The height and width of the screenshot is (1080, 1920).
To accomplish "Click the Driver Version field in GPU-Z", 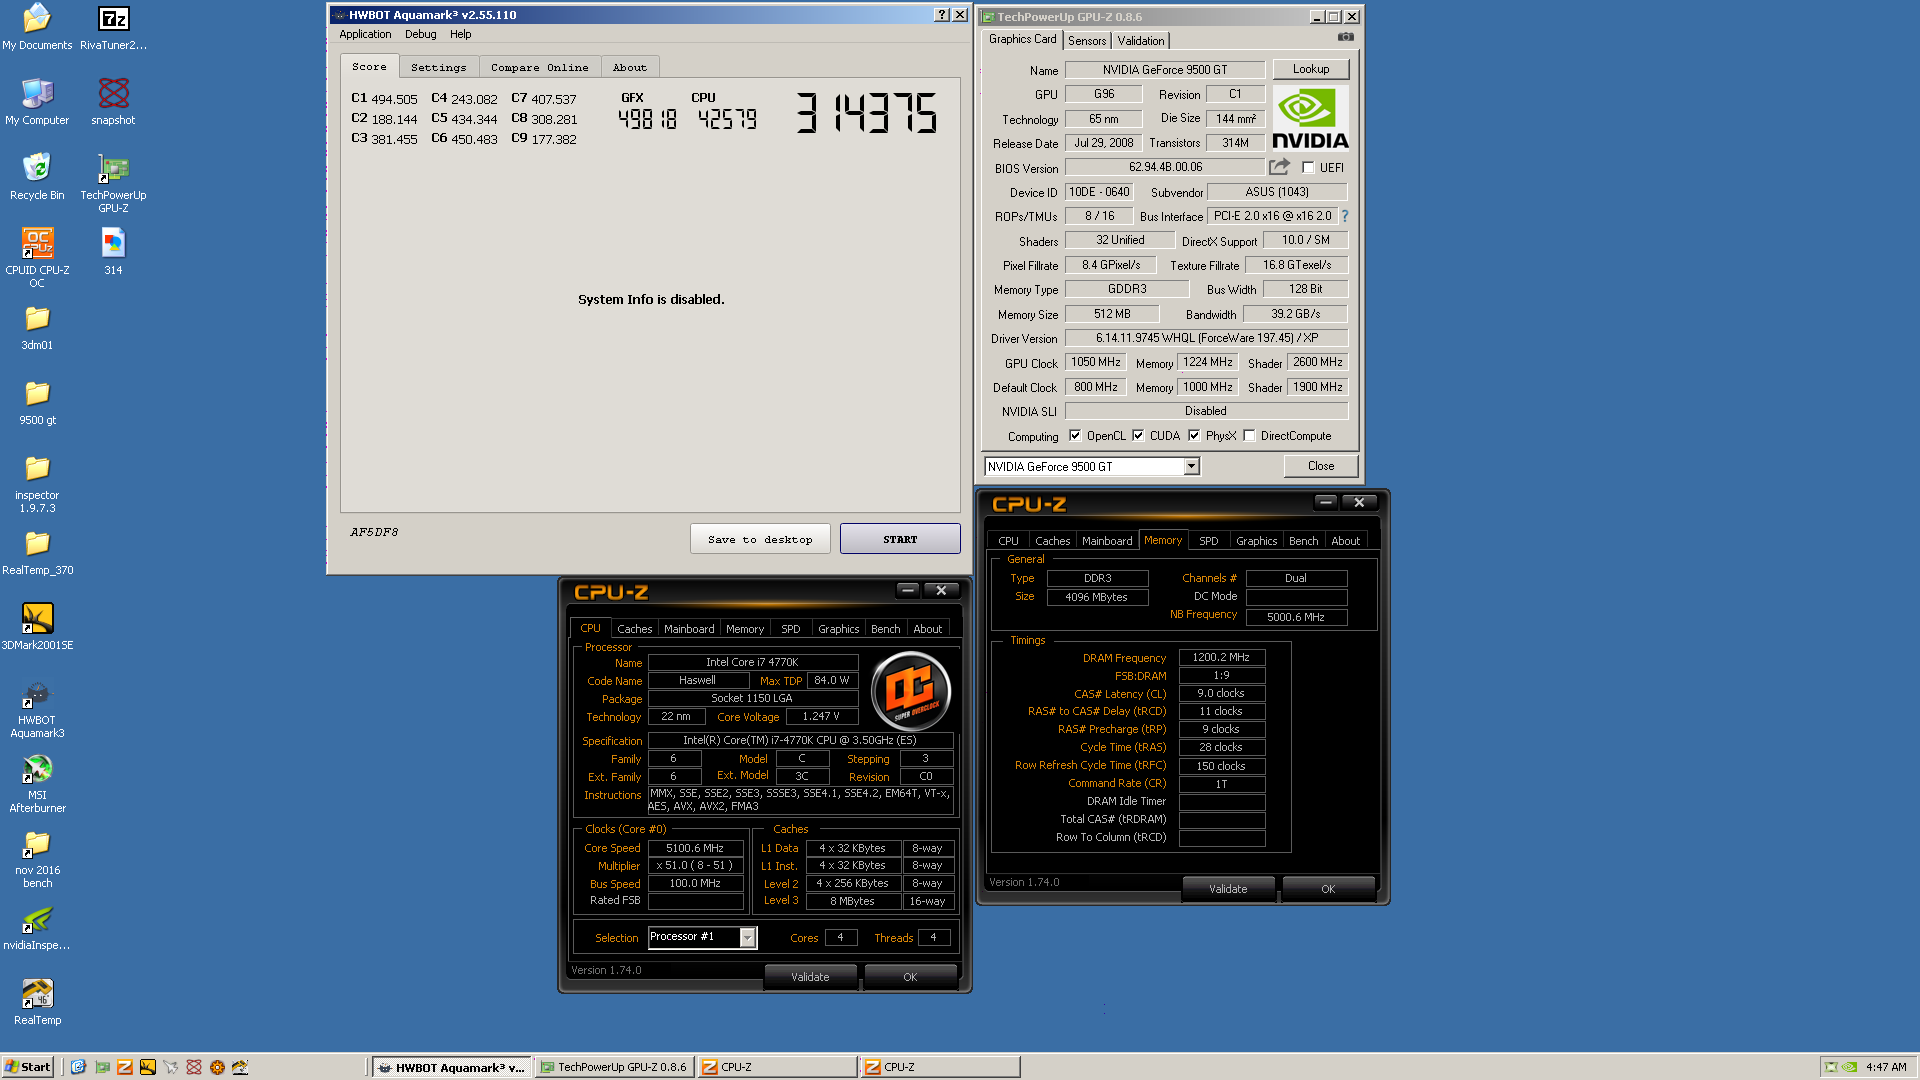I will coord(1206,338).
